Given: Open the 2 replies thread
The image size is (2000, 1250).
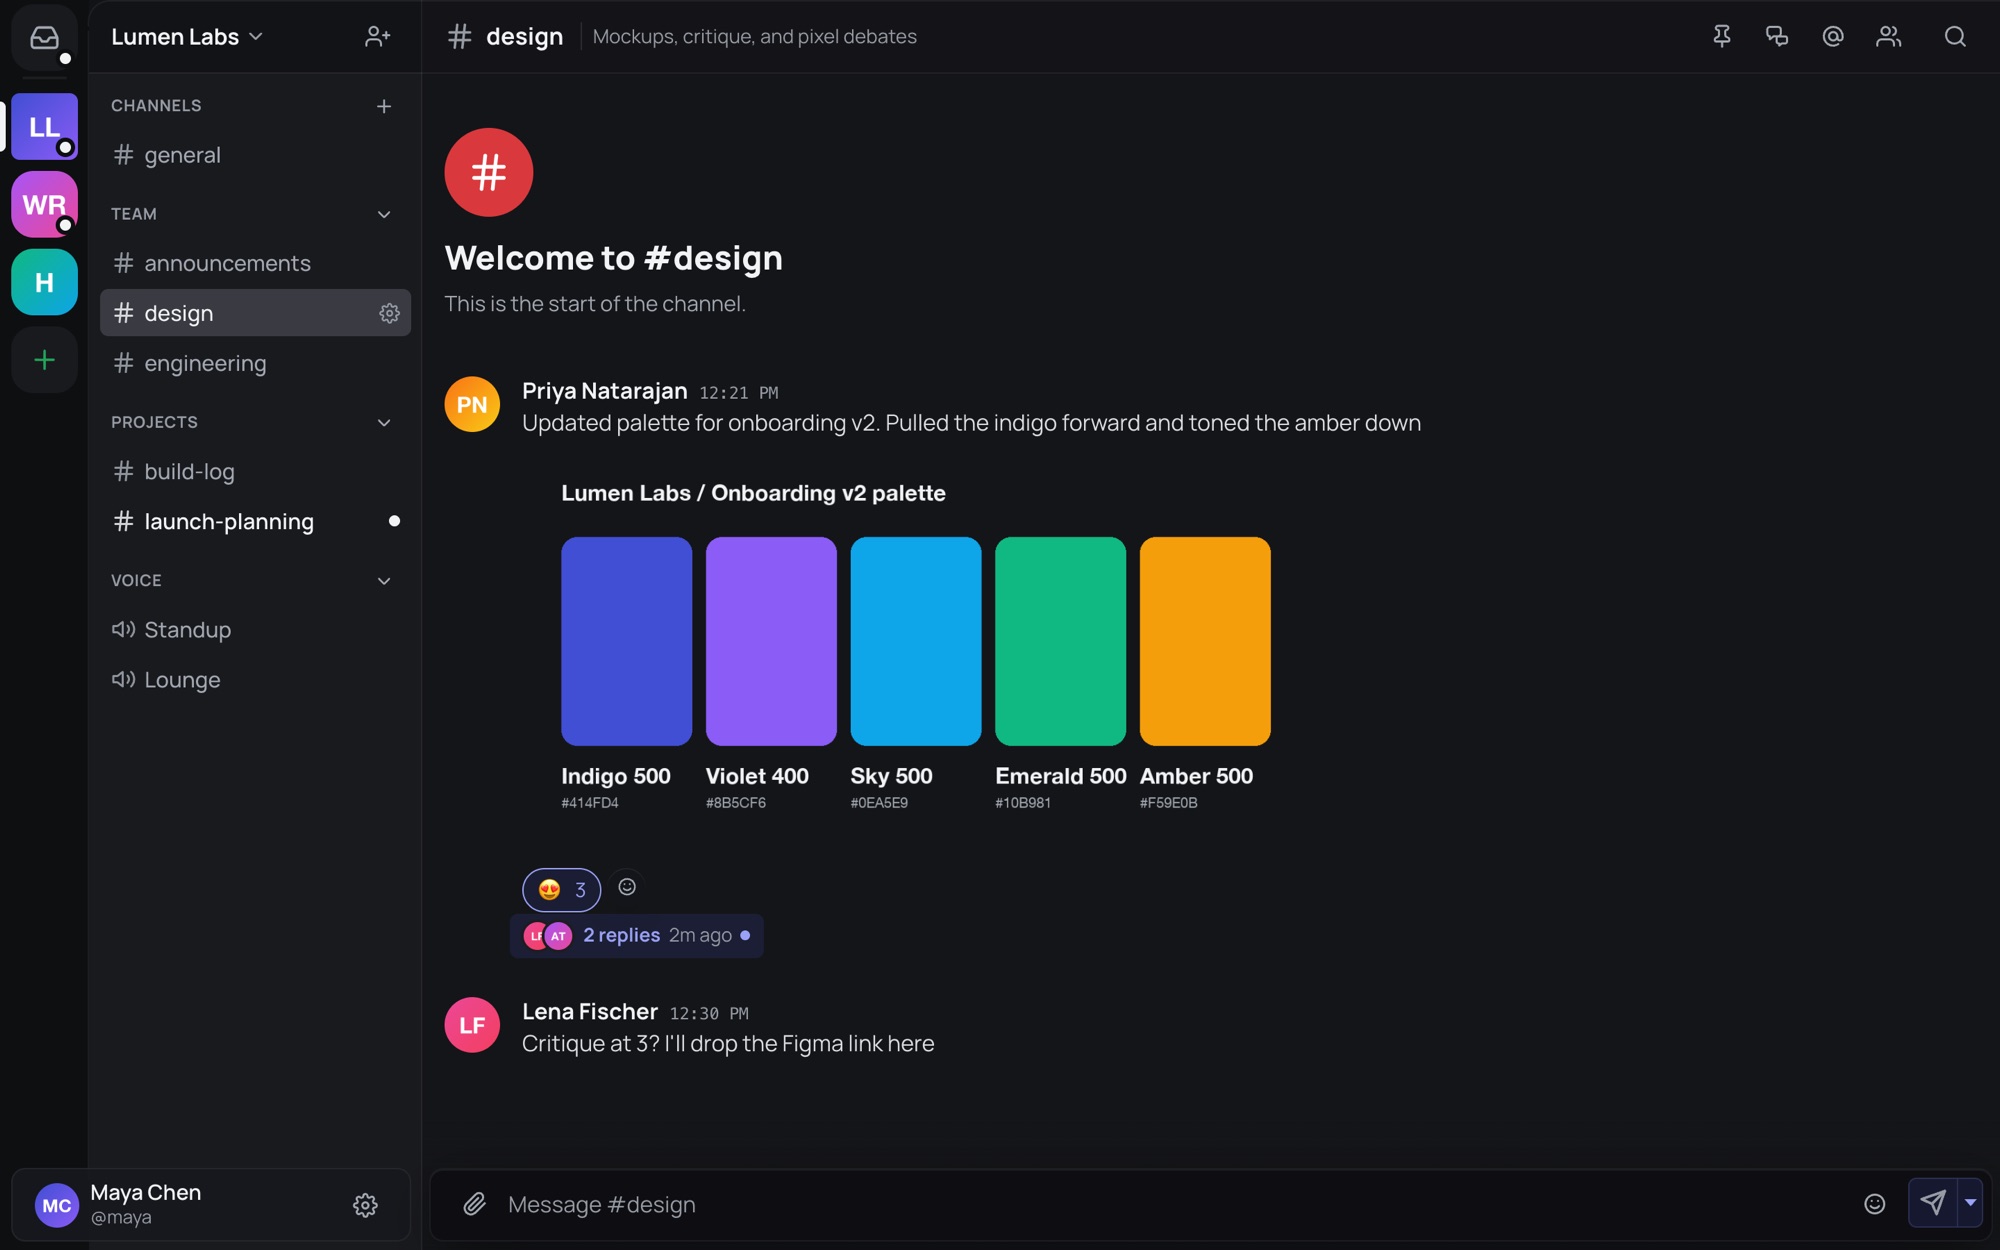Looking at the screenshot, I should pos(637,936).
